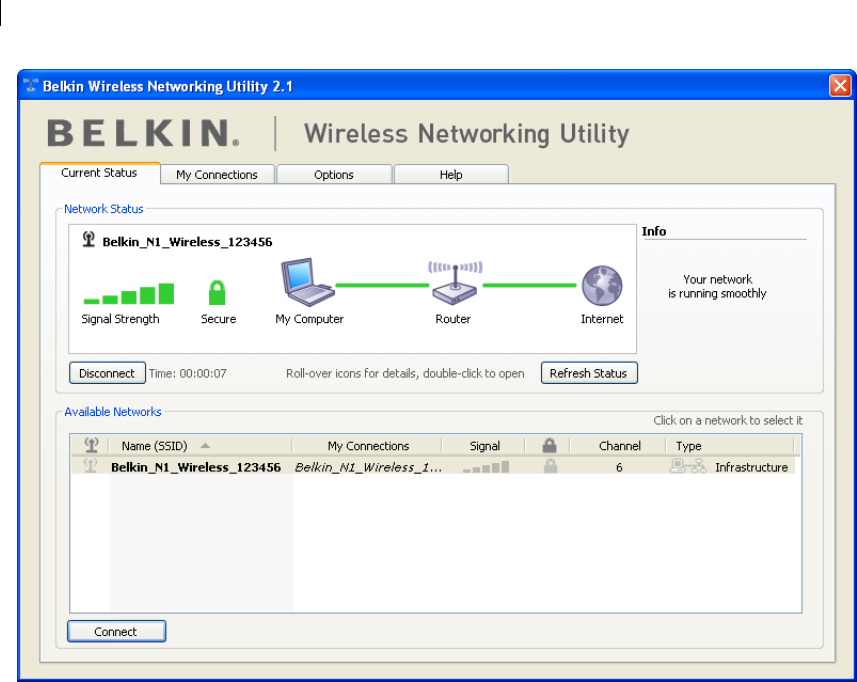Screen dimensions: 857x682
Task: Sort by padlock security column header
Action: coord(549,445)
